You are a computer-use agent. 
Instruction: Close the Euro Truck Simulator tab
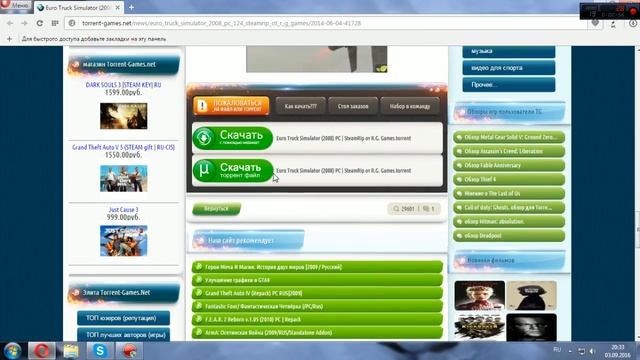coord(118,8)
